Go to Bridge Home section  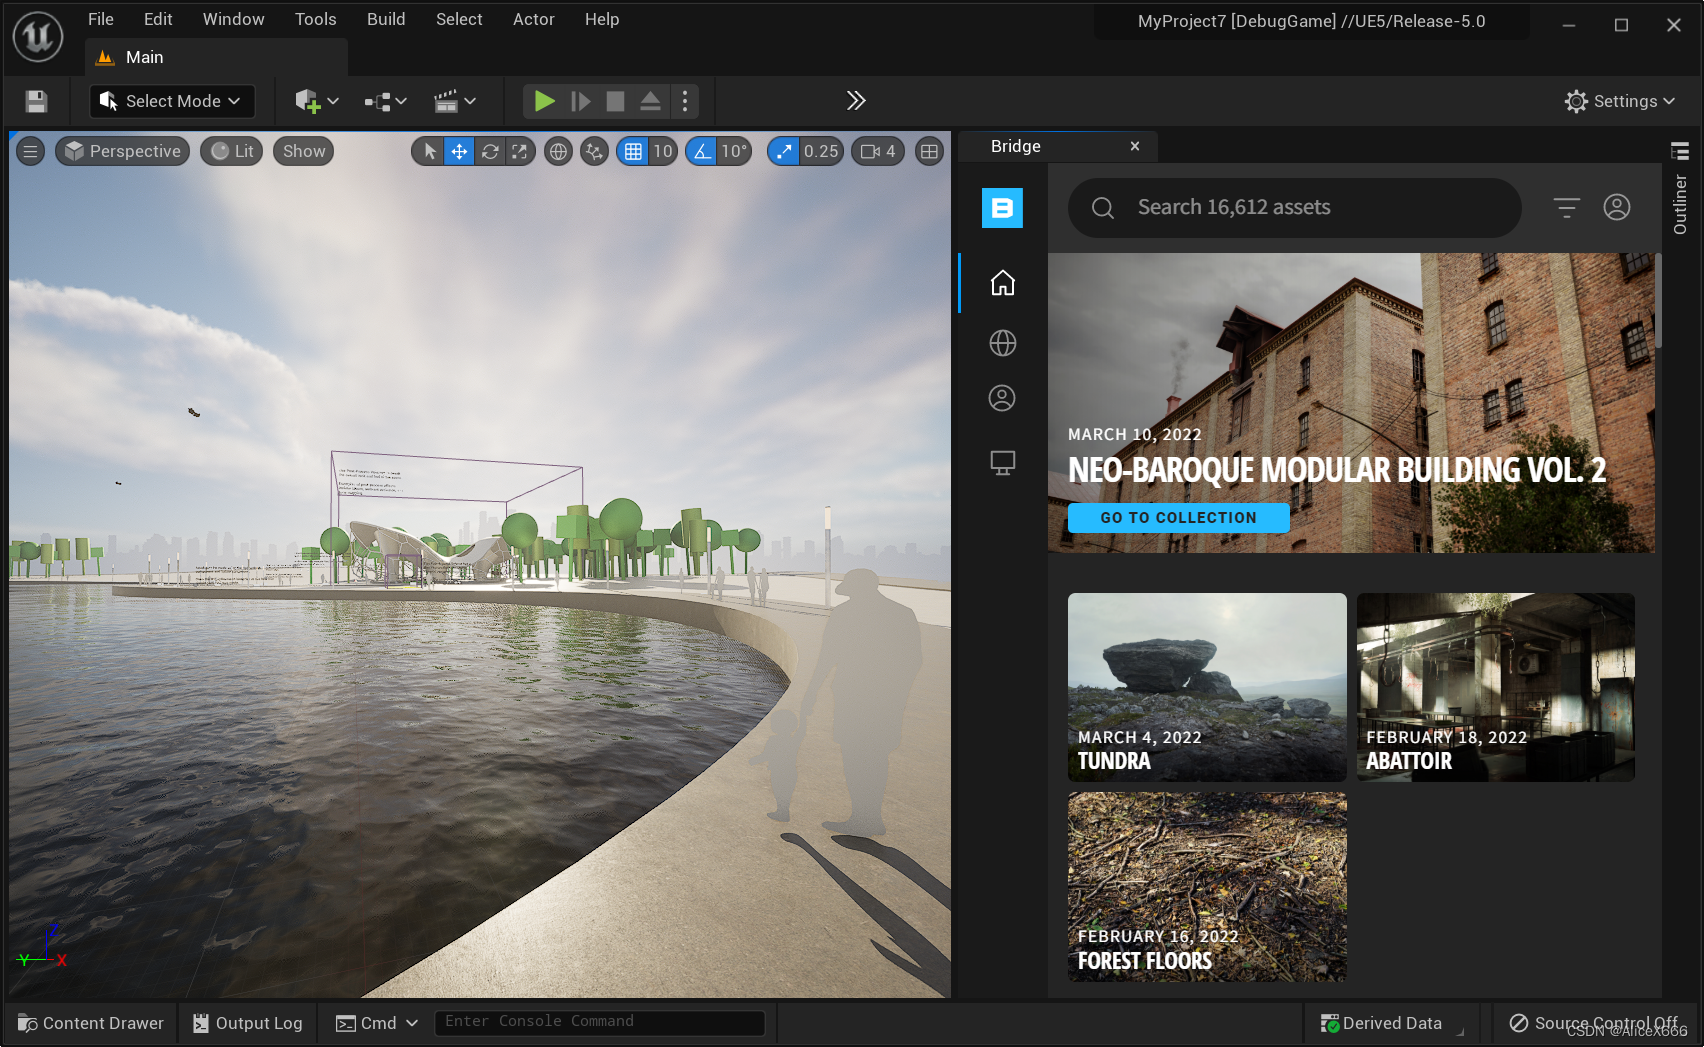pyautogui.click(x=1002, y=283)
